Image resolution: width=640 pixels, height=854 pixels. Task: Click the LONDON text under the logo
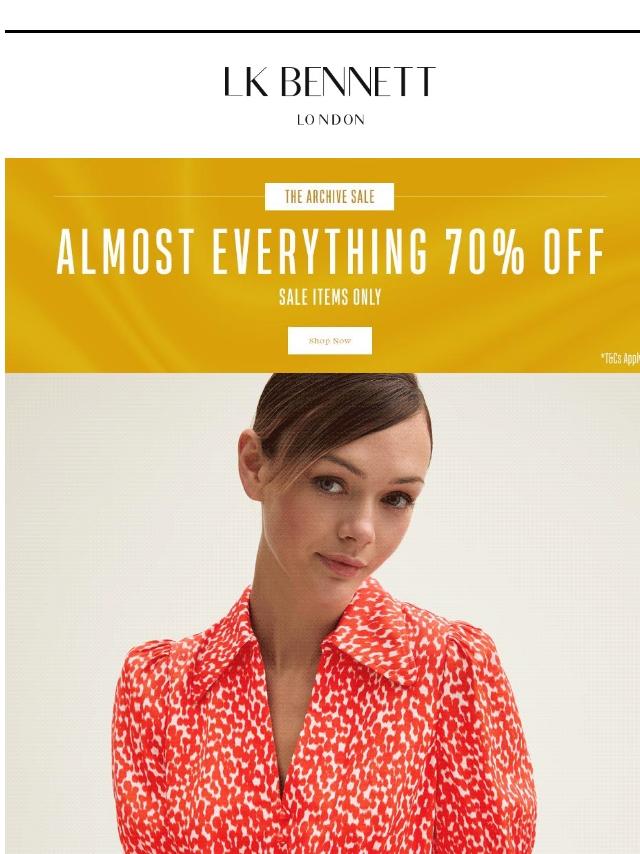pyautogui.click(x=331, y=120)
